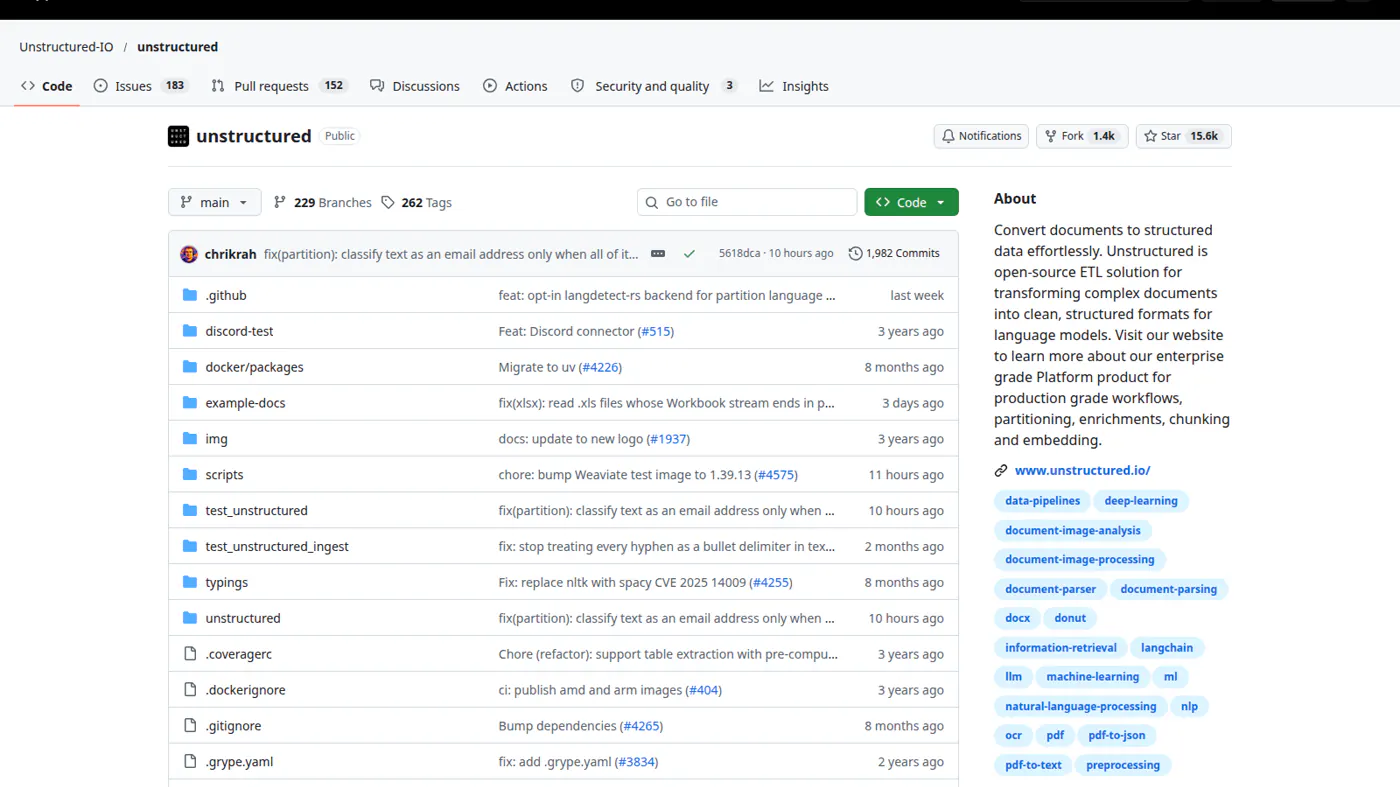Click the folder icon beside test_unstructured_ingest
This screenshot has height=787, width=1400.
click(x=190, y=546)
